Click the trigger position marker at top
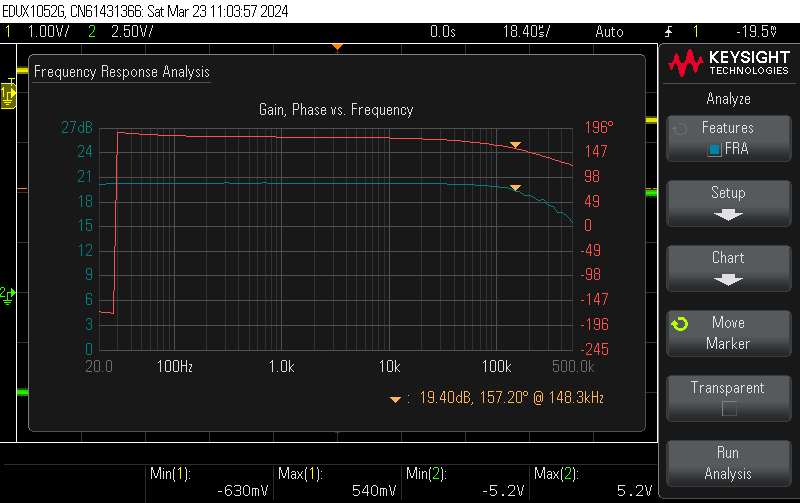Viewport: 800px width, 503px height. [x=337, y=47]
